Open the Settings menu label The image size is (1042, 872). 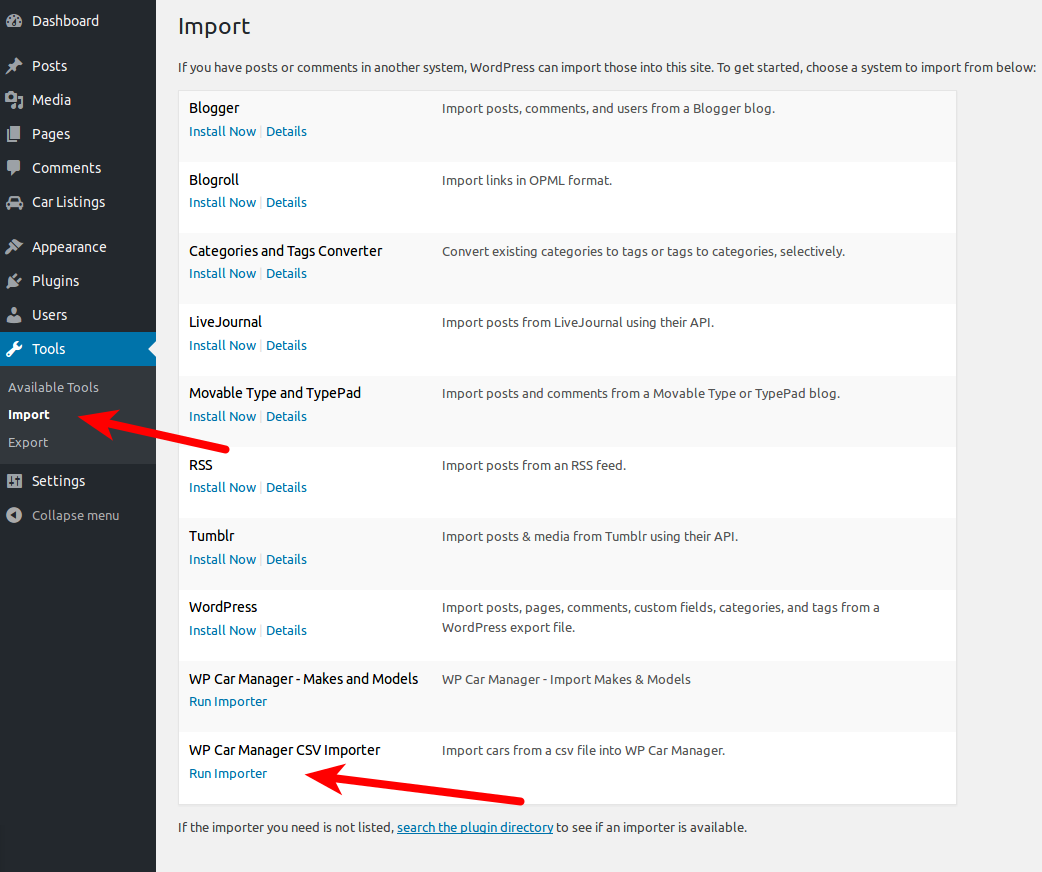[x=58, y=481]
